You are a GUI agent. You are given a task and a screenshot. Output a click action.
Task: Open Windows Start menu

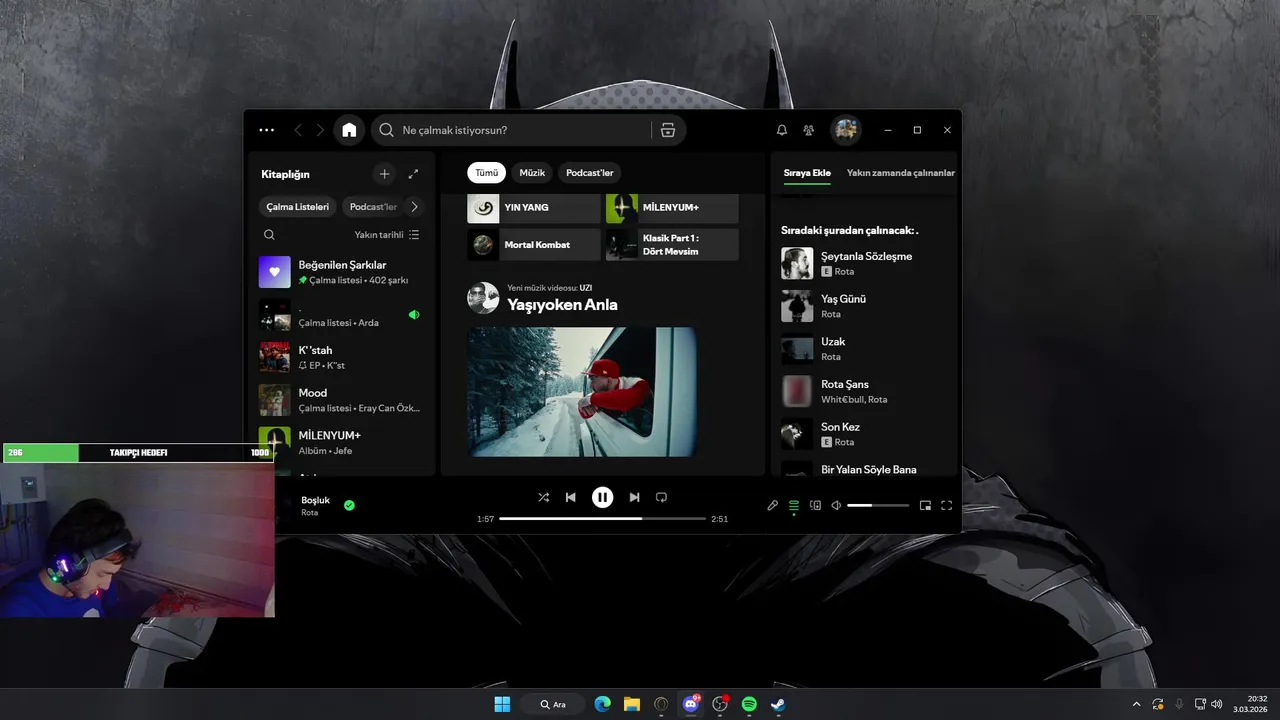(x=502, y=704)
